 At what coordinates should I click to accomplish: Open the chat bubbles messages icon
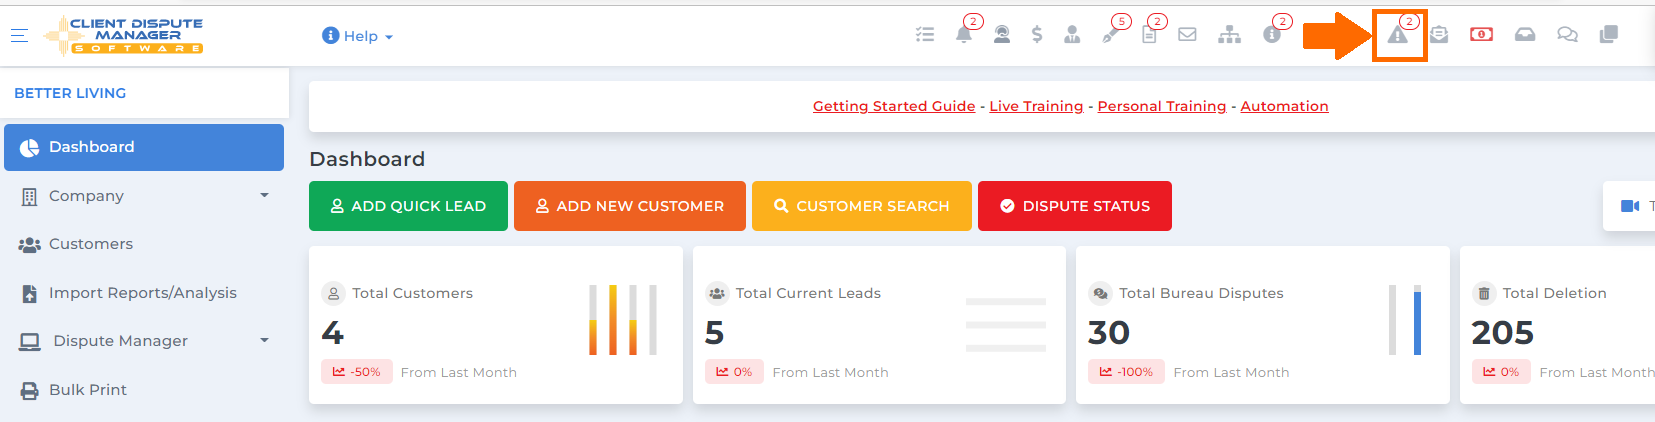tap(1567, 35)
